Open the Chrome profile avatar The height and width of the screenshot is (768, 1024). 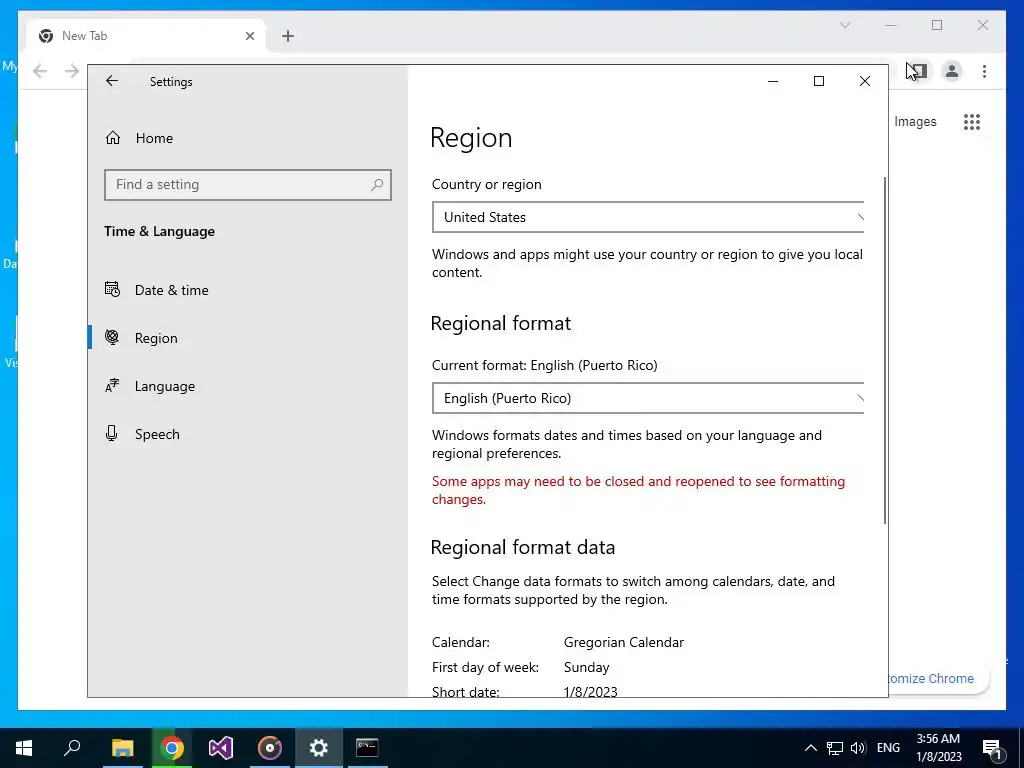pos(952,71)
